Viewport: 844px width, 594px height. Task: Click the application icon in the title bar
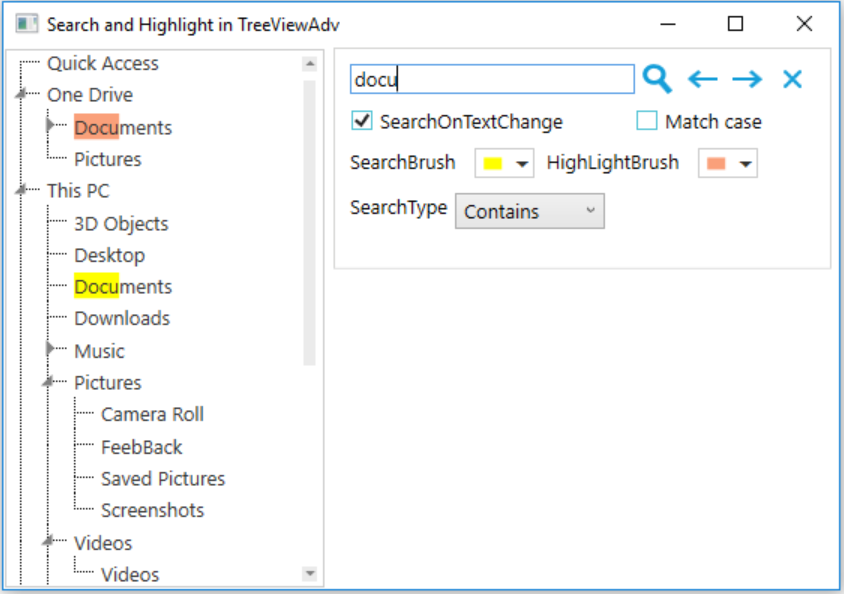(25, 22)
